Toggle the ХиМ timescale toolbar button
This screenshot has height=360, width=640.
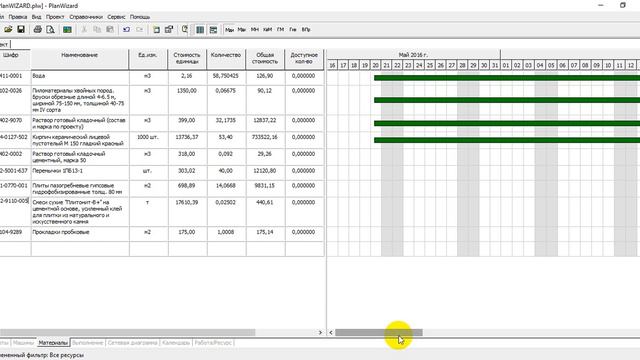pyautogui.click(x=267, y=29)
